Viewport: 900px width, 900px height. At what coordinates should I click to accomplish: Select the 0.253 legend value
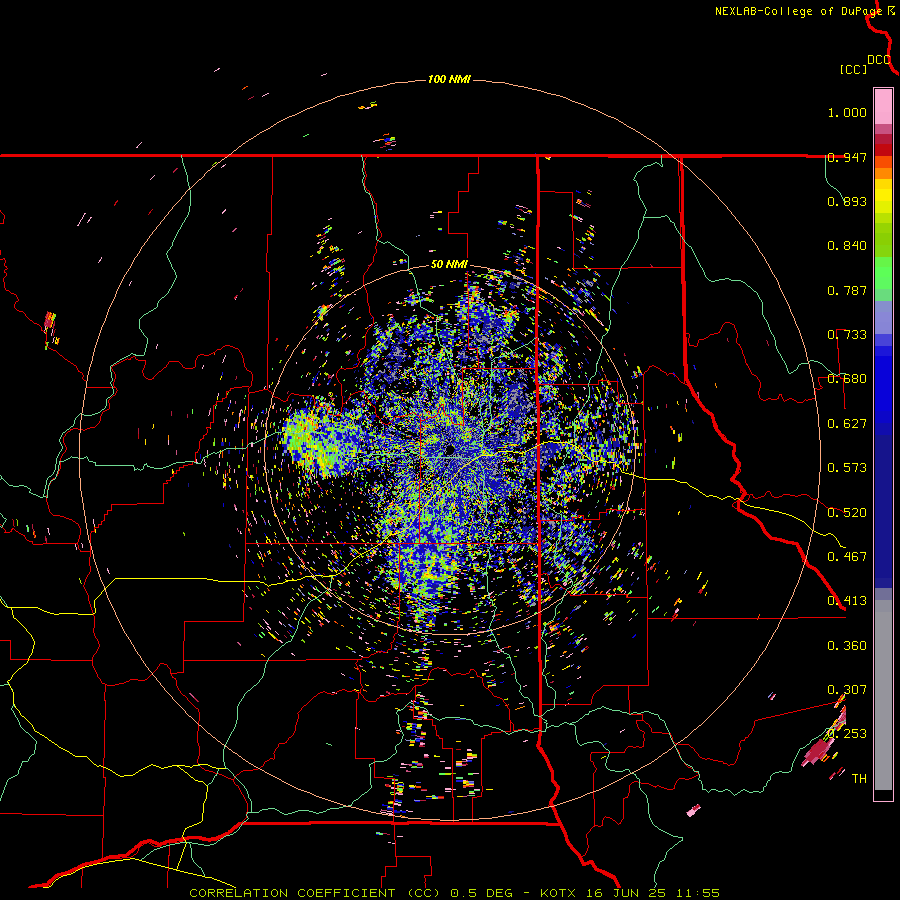click(x=847, y=734)
